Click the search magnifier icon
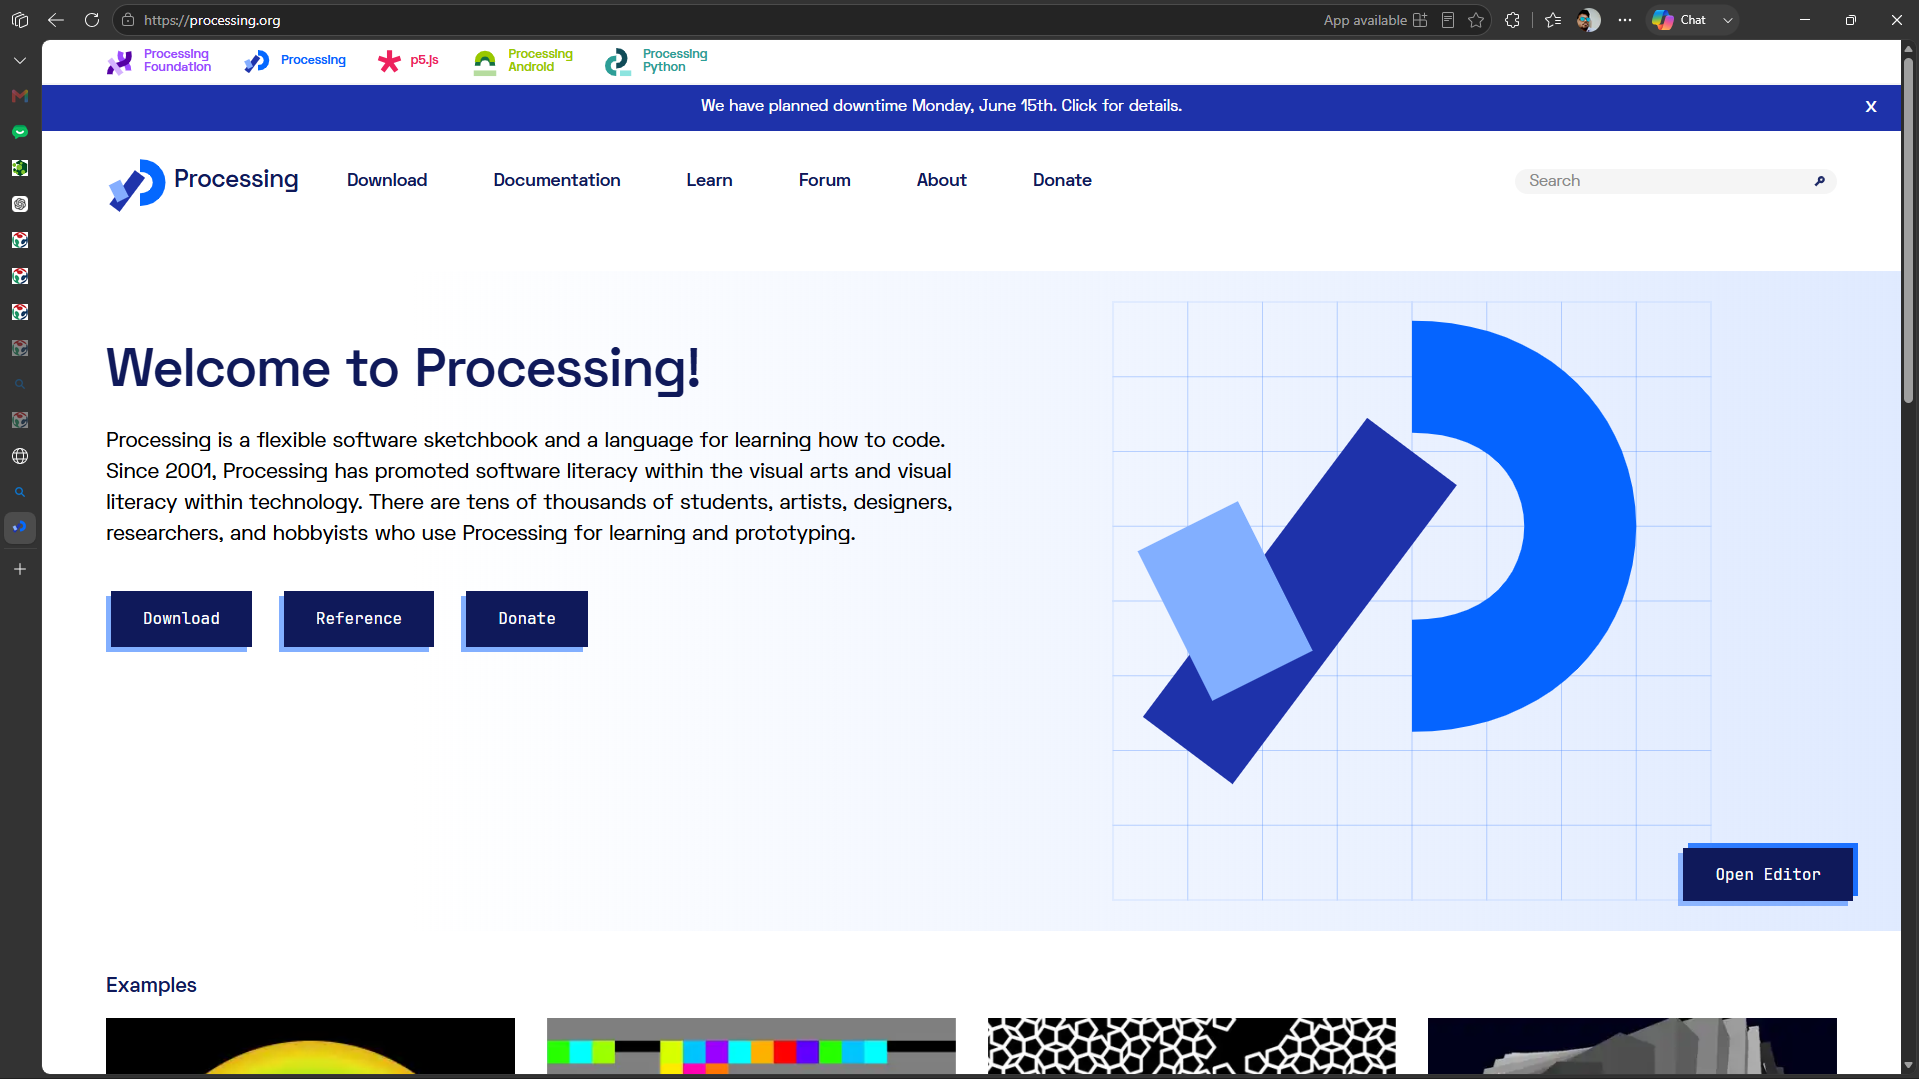The image size is (1919, 1079). pyautogui.click(x=1820, y=181)
